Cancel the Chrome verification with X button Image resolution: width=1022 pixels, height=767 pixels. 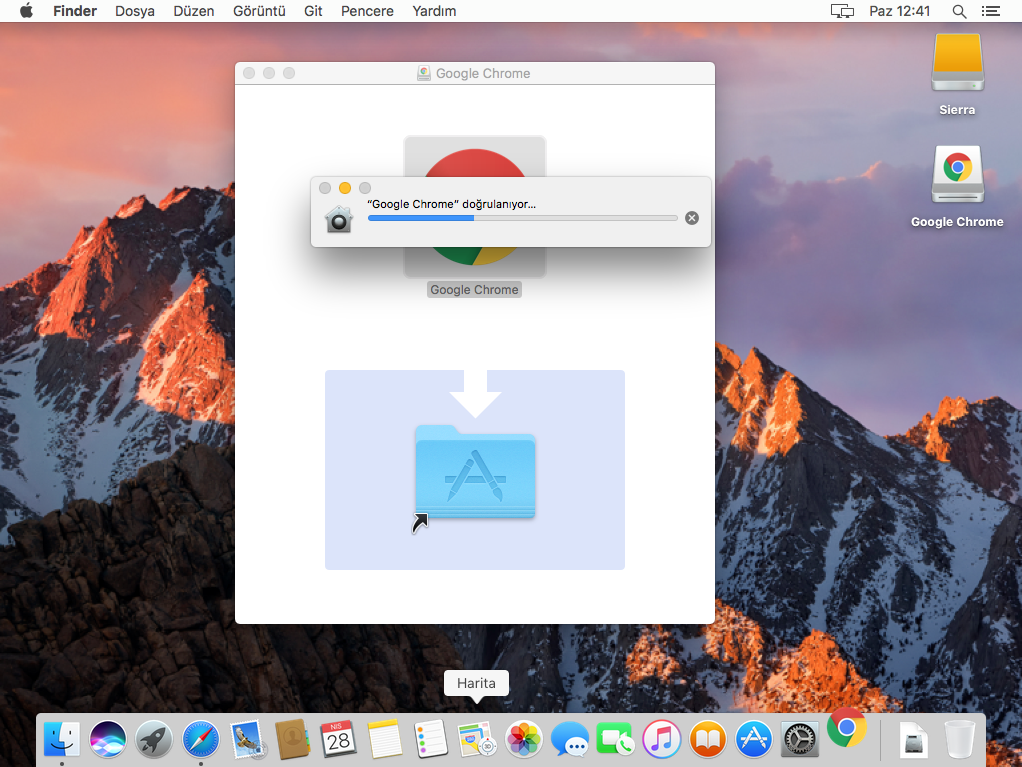pos(692,218)
